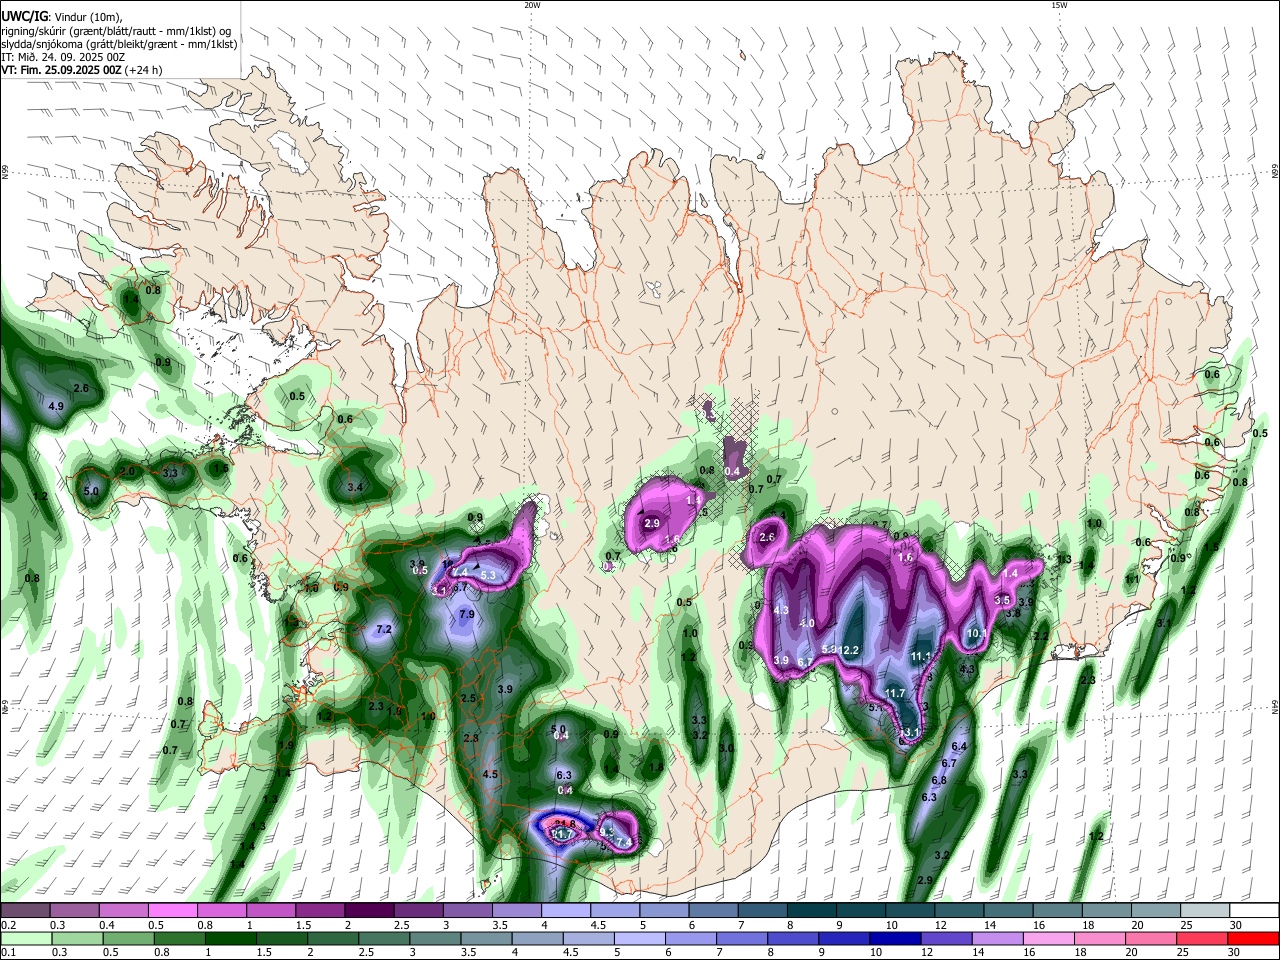The image size is (1280, 960).
Task: Click the '15W' longitude label
Action: 1059,5
